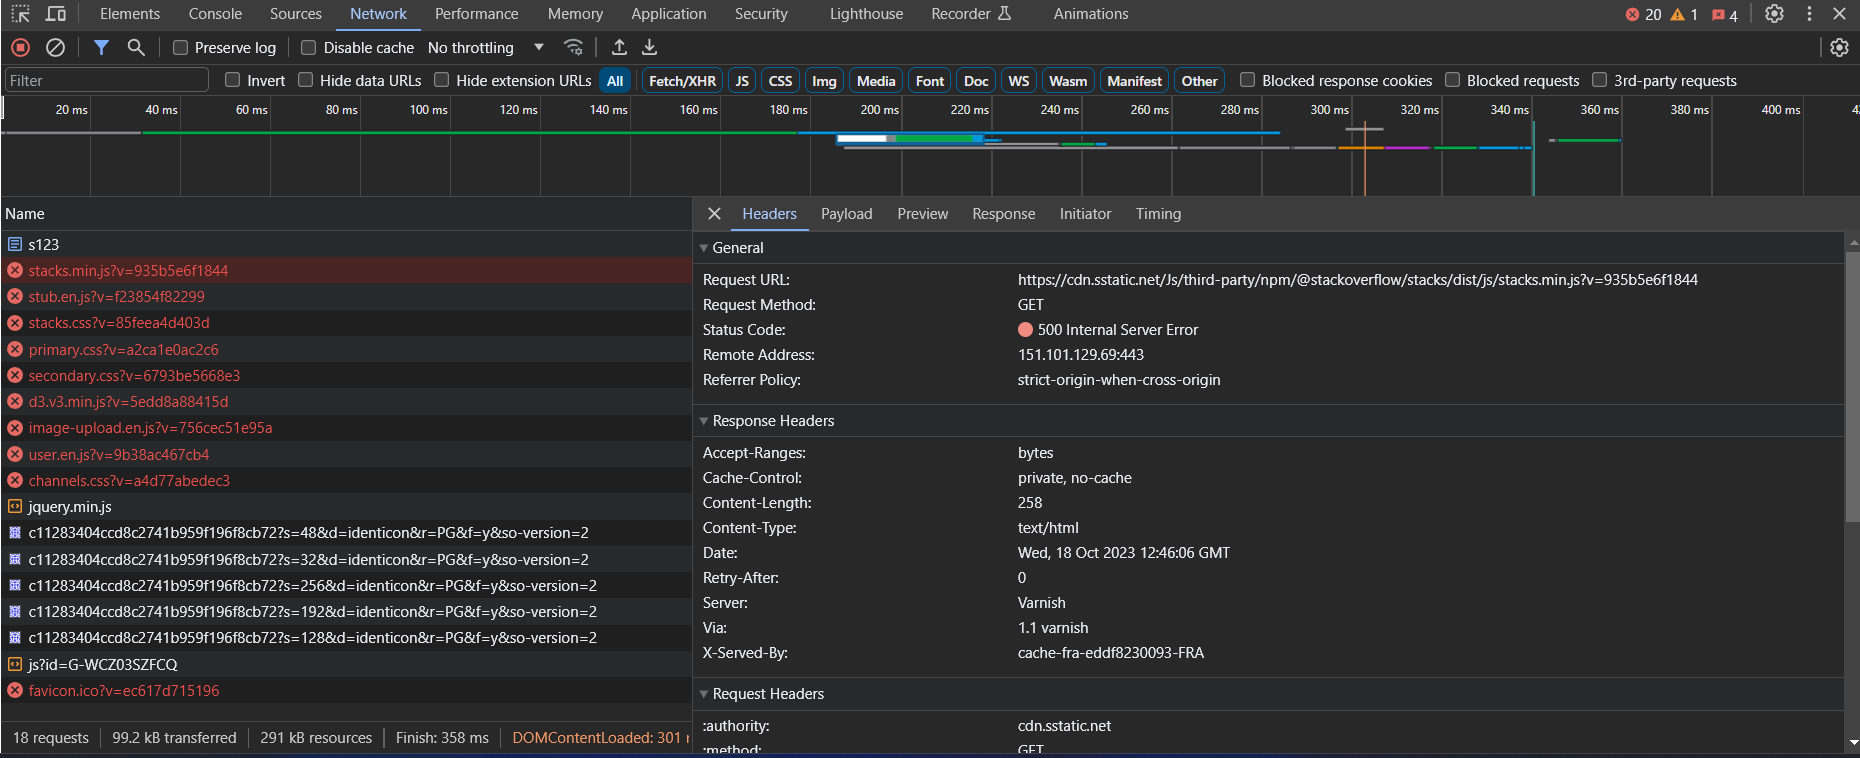The image size is (1860, 758).
Task: Click the issues count badge
Action: click(x=1725, y=14)
